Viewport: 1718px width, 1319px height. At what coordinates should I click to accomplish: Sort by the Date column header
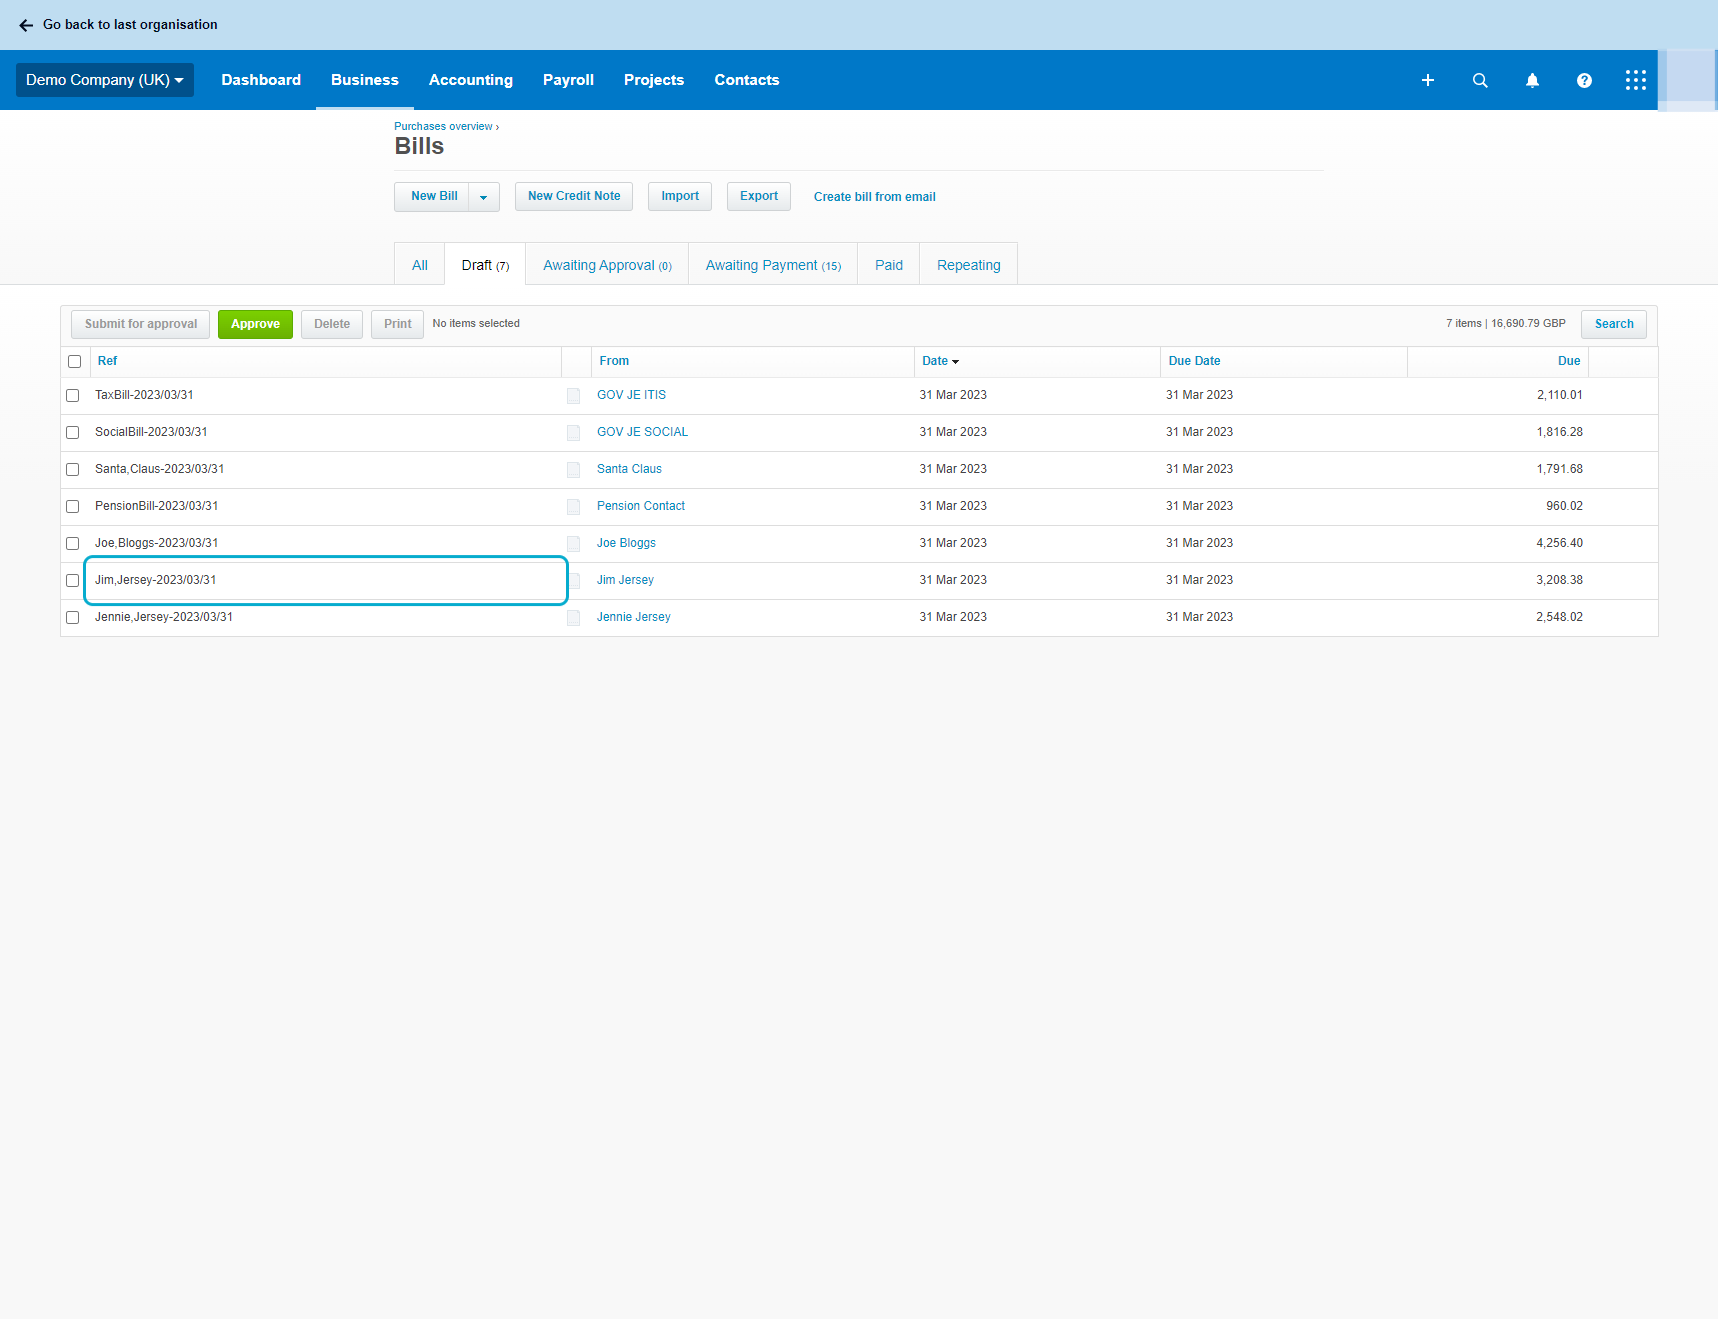[940, 361]
